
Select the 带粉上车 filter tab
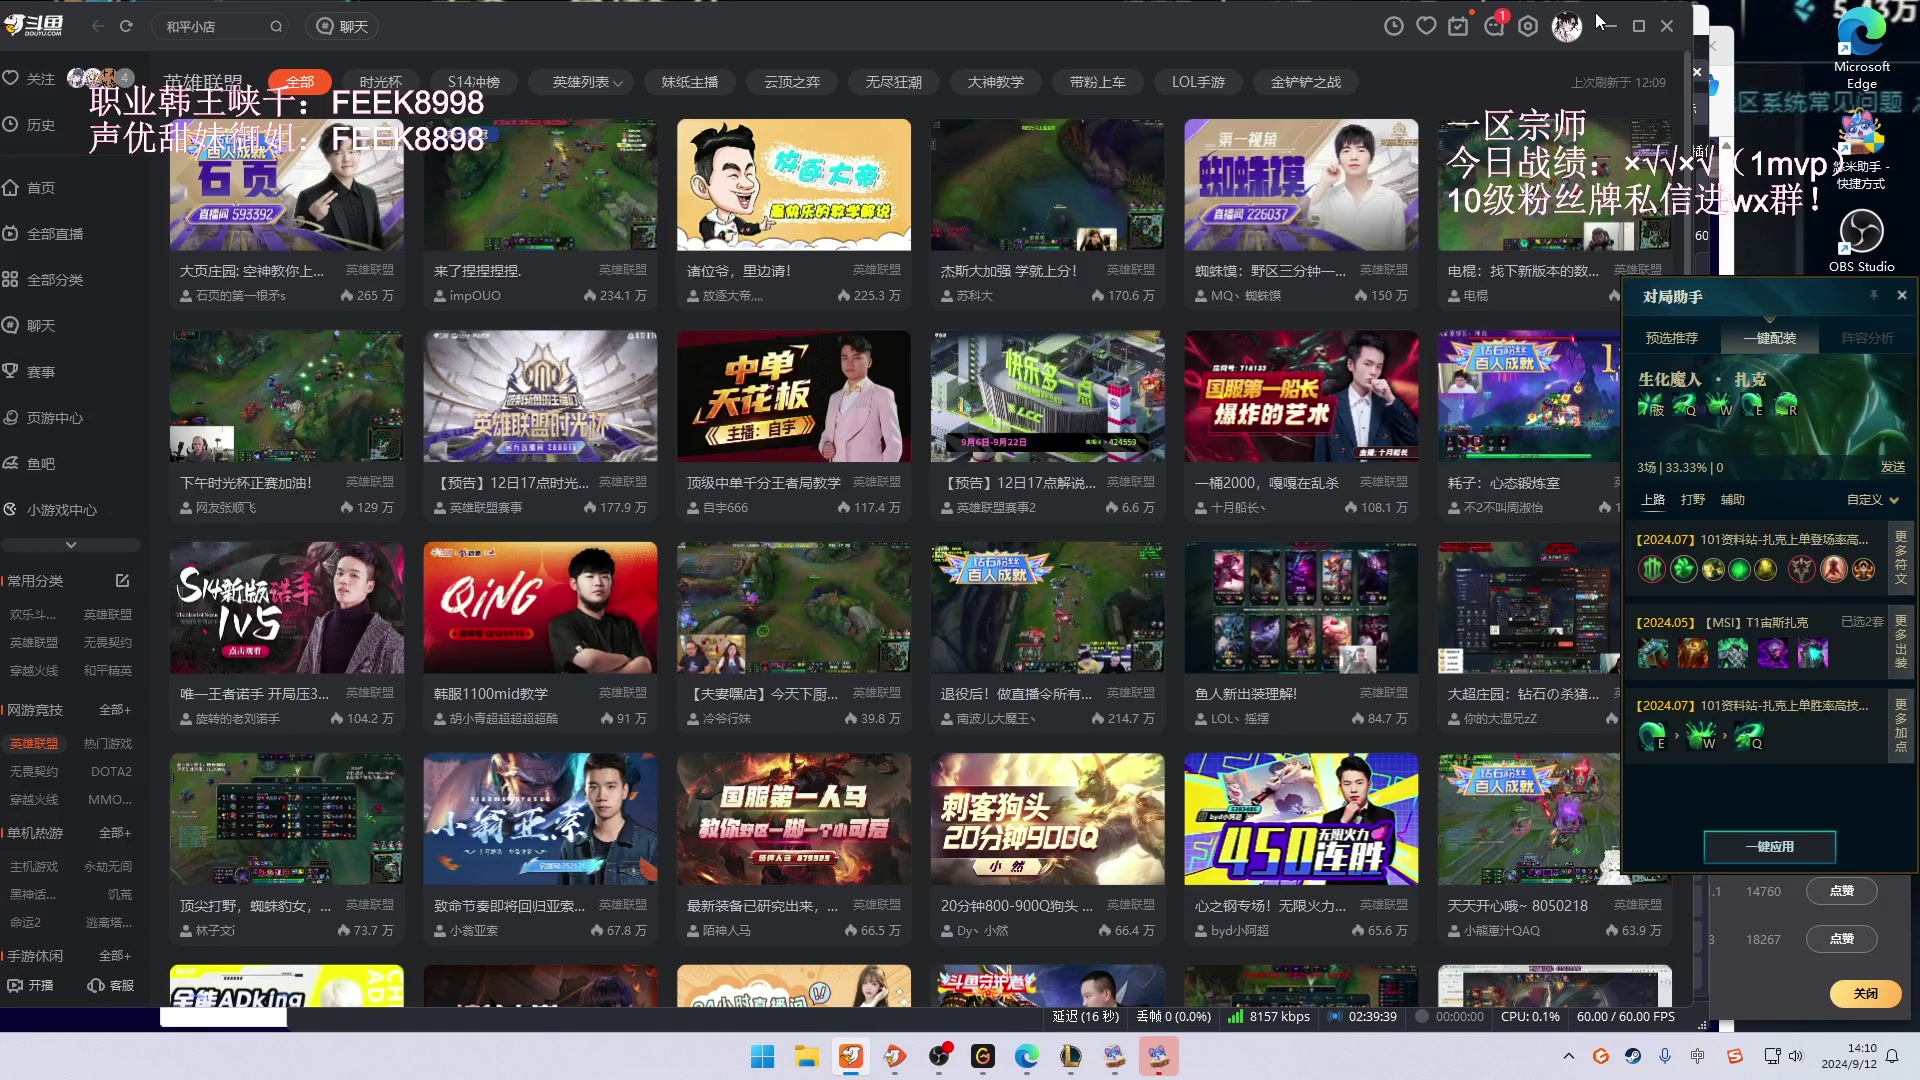pyautogui.click(x=1097, y=82)
